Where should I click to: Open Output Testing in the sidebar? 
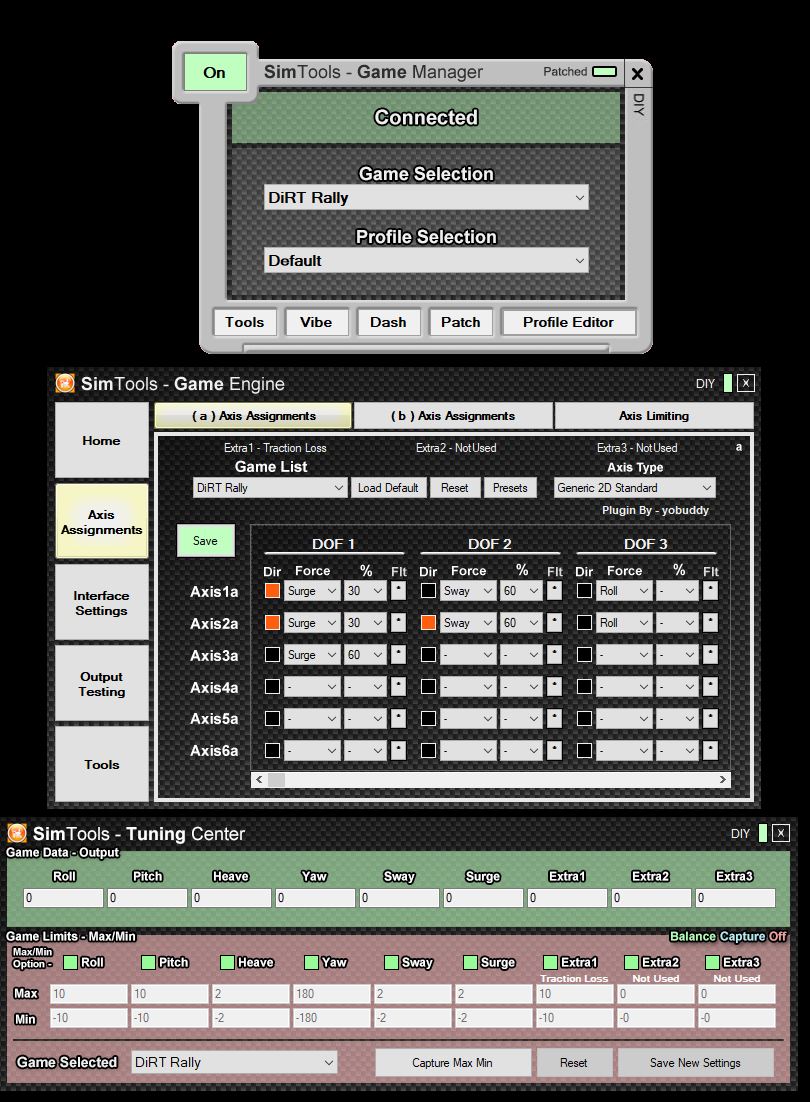[101, 684]
